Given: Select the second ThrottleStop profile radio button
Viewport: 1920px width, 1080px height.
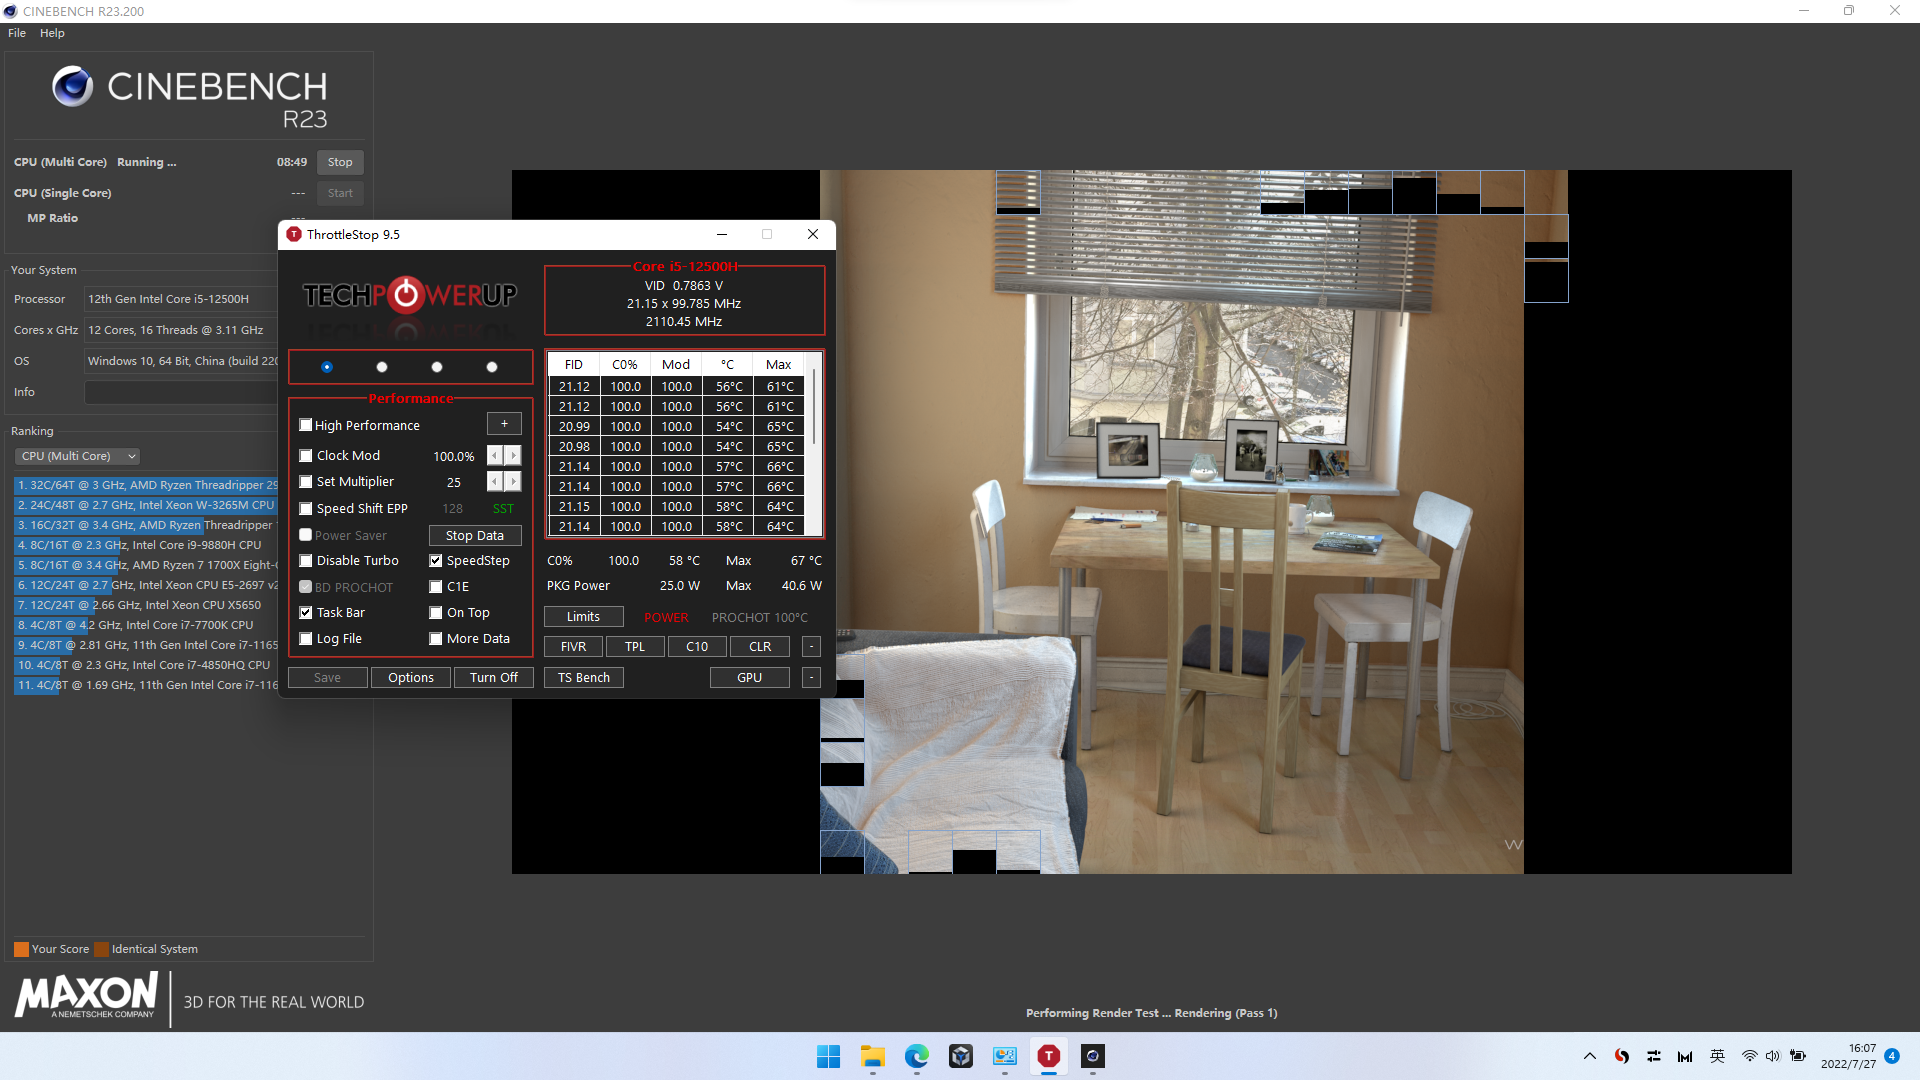Looking at the screenshot, I should point(381,367).
